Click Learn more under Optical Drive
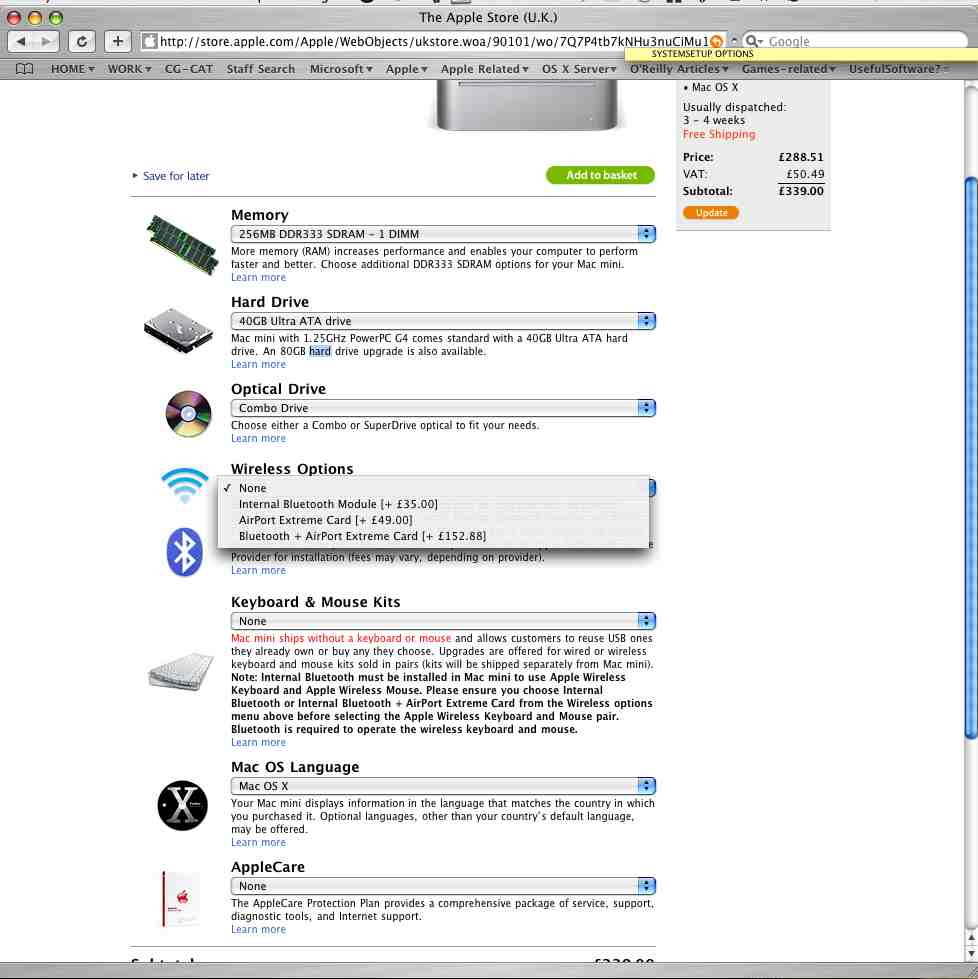Image resolution: width=978 pixels, height=979 pixels. 259,438
